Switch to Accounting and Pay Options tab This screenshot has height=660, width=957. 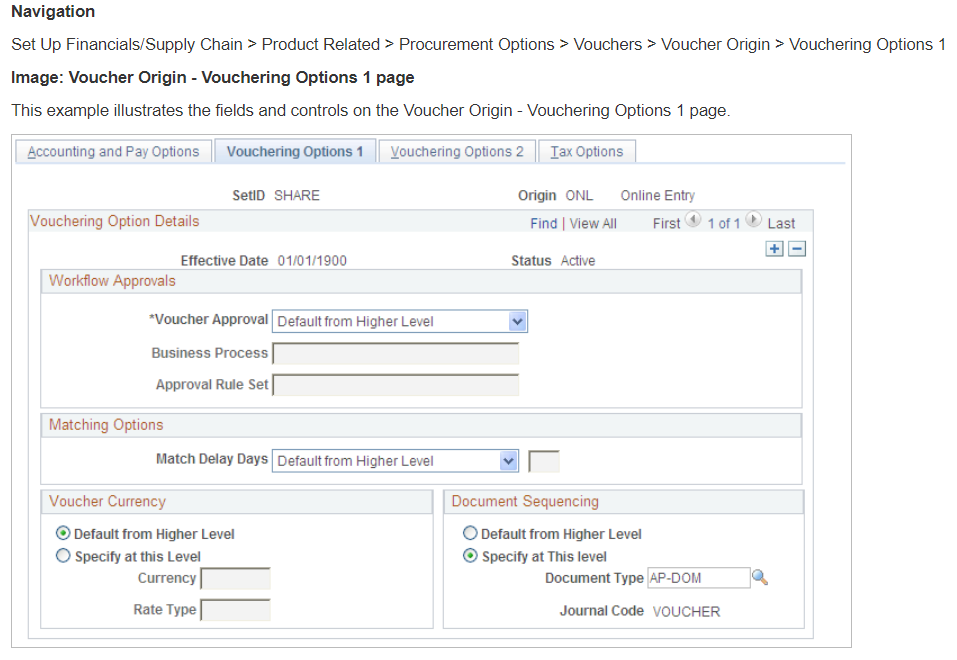tap(114, 151)
